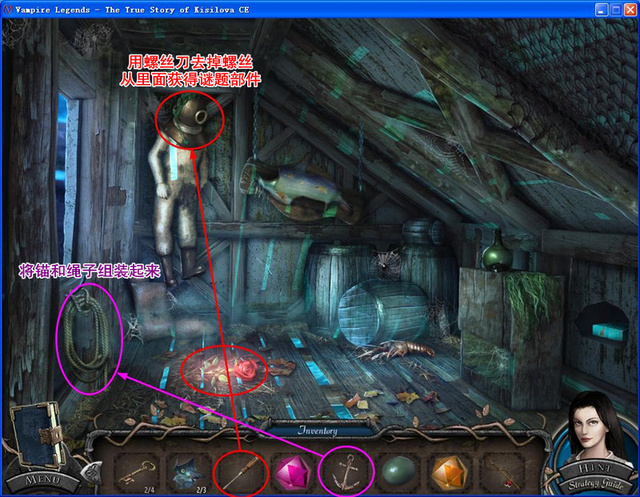This screenshot has width=640, height=497.
Task: Select the blue mask piece in inventory
Action: (187, 473)
